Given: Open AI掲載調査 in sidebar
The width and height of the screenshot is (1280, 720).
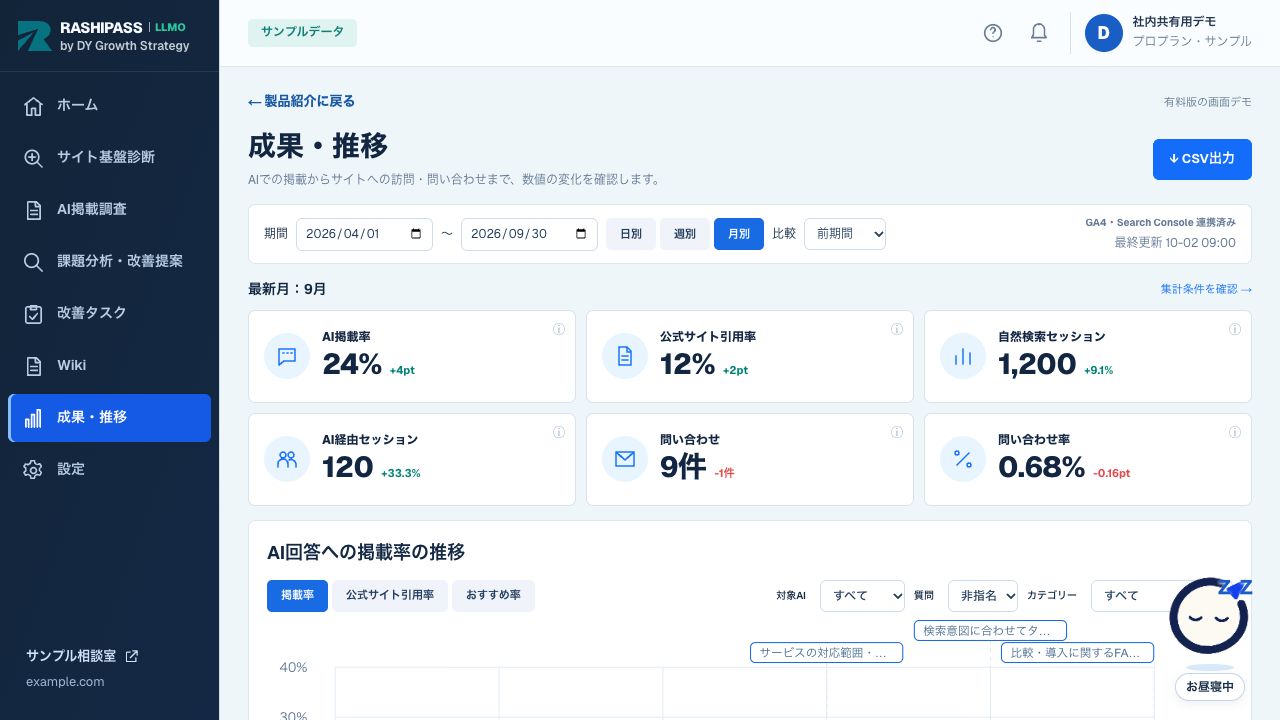Looking at the screenshot, I should (109, 209).
